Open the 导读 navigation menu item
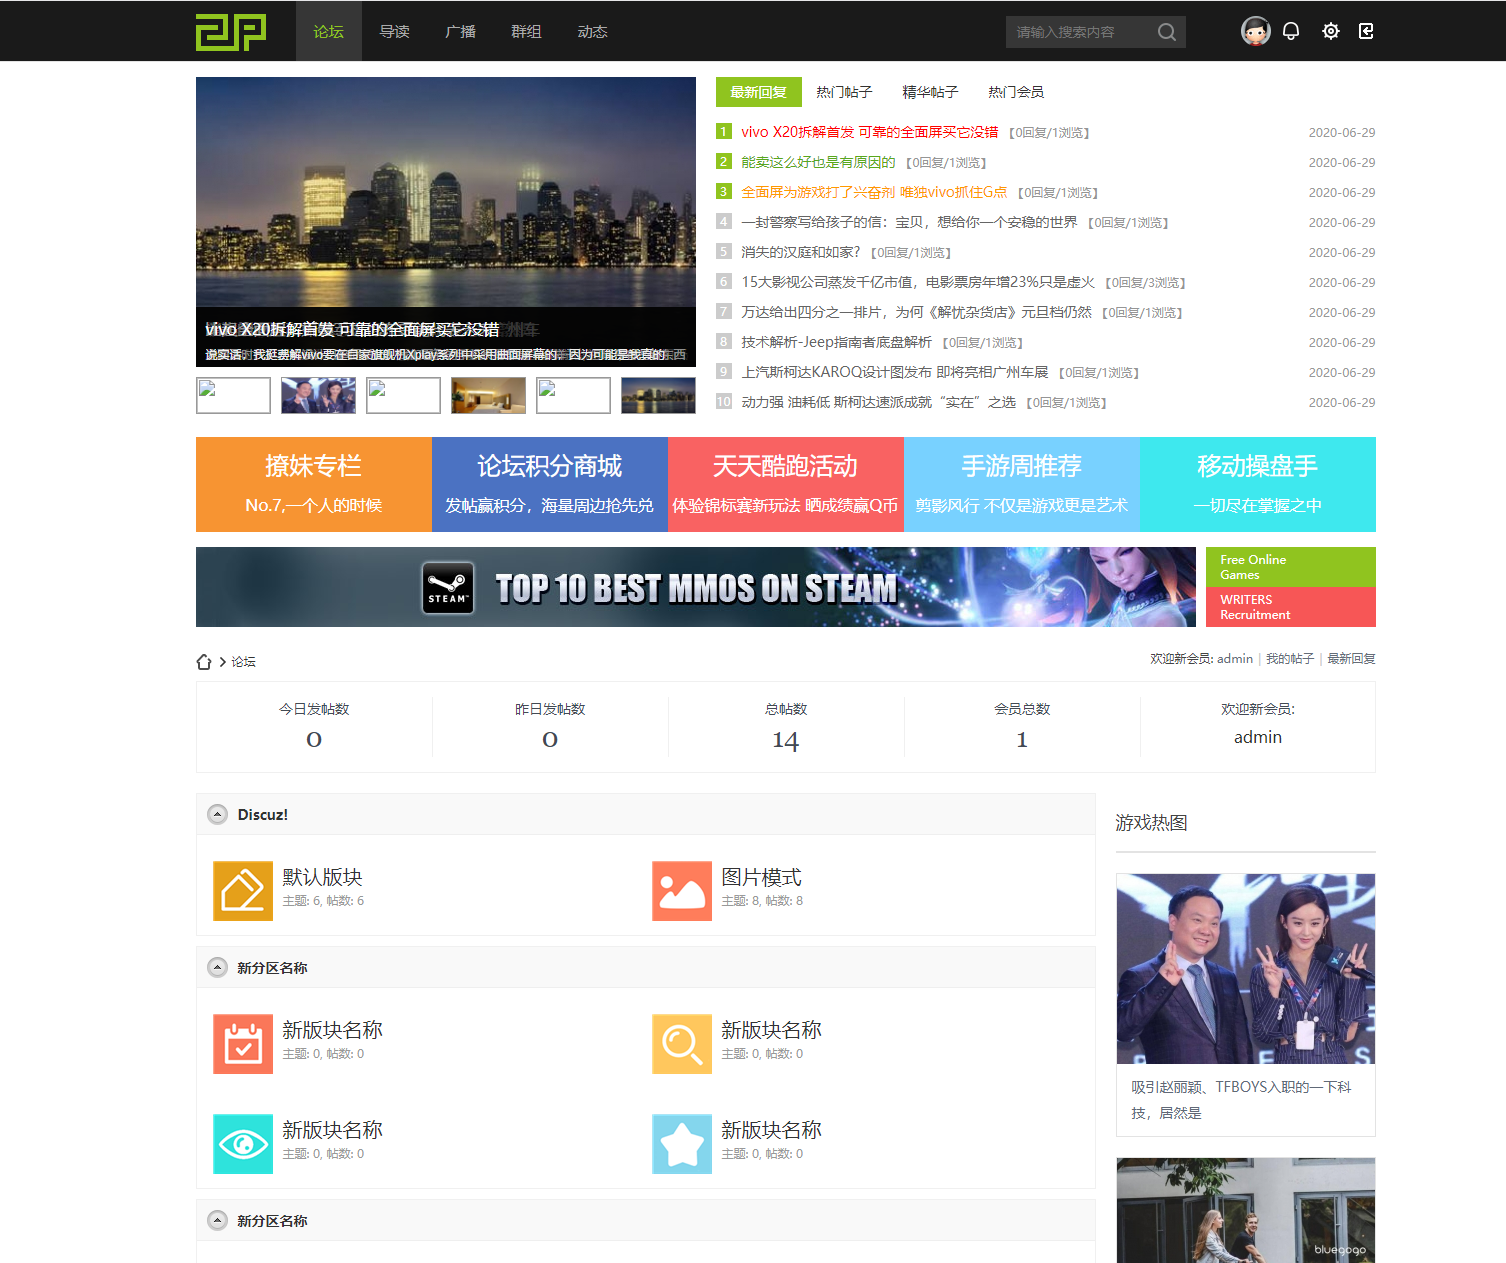This screenshot has width=1506, height=1263. click(x=394, y=32)
